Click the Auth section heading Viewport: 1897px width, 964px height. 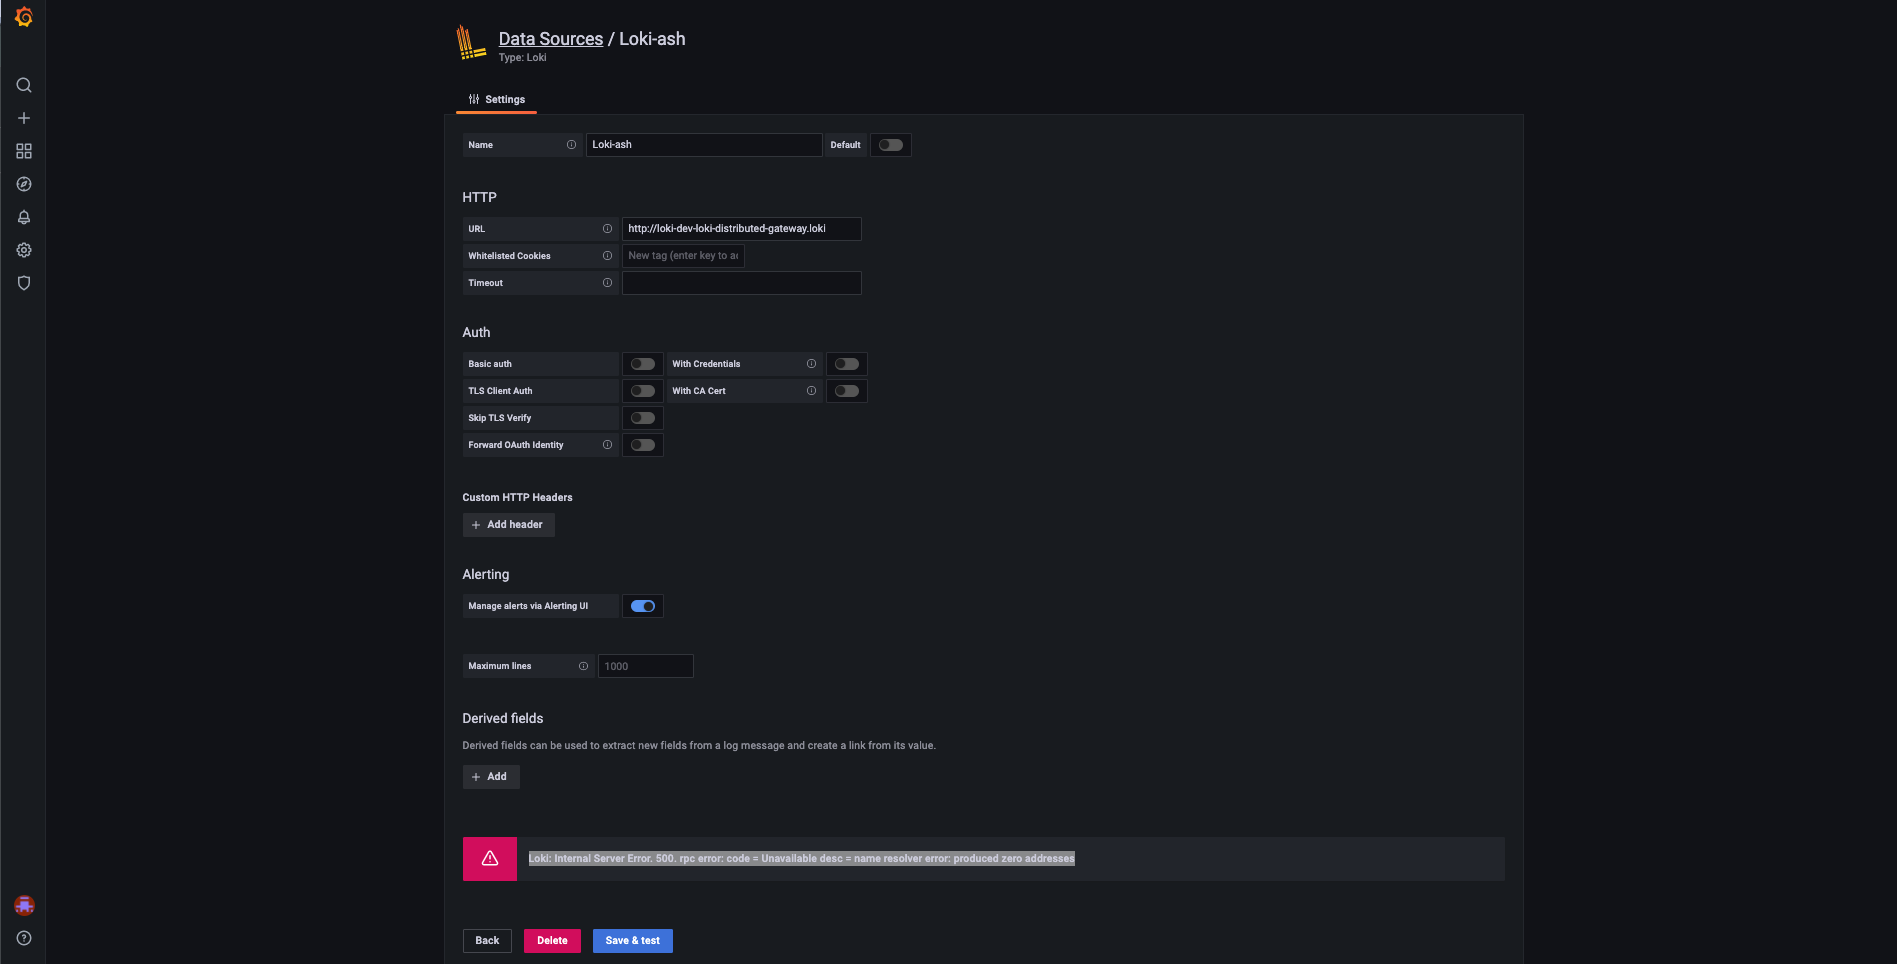coord(476,332)
